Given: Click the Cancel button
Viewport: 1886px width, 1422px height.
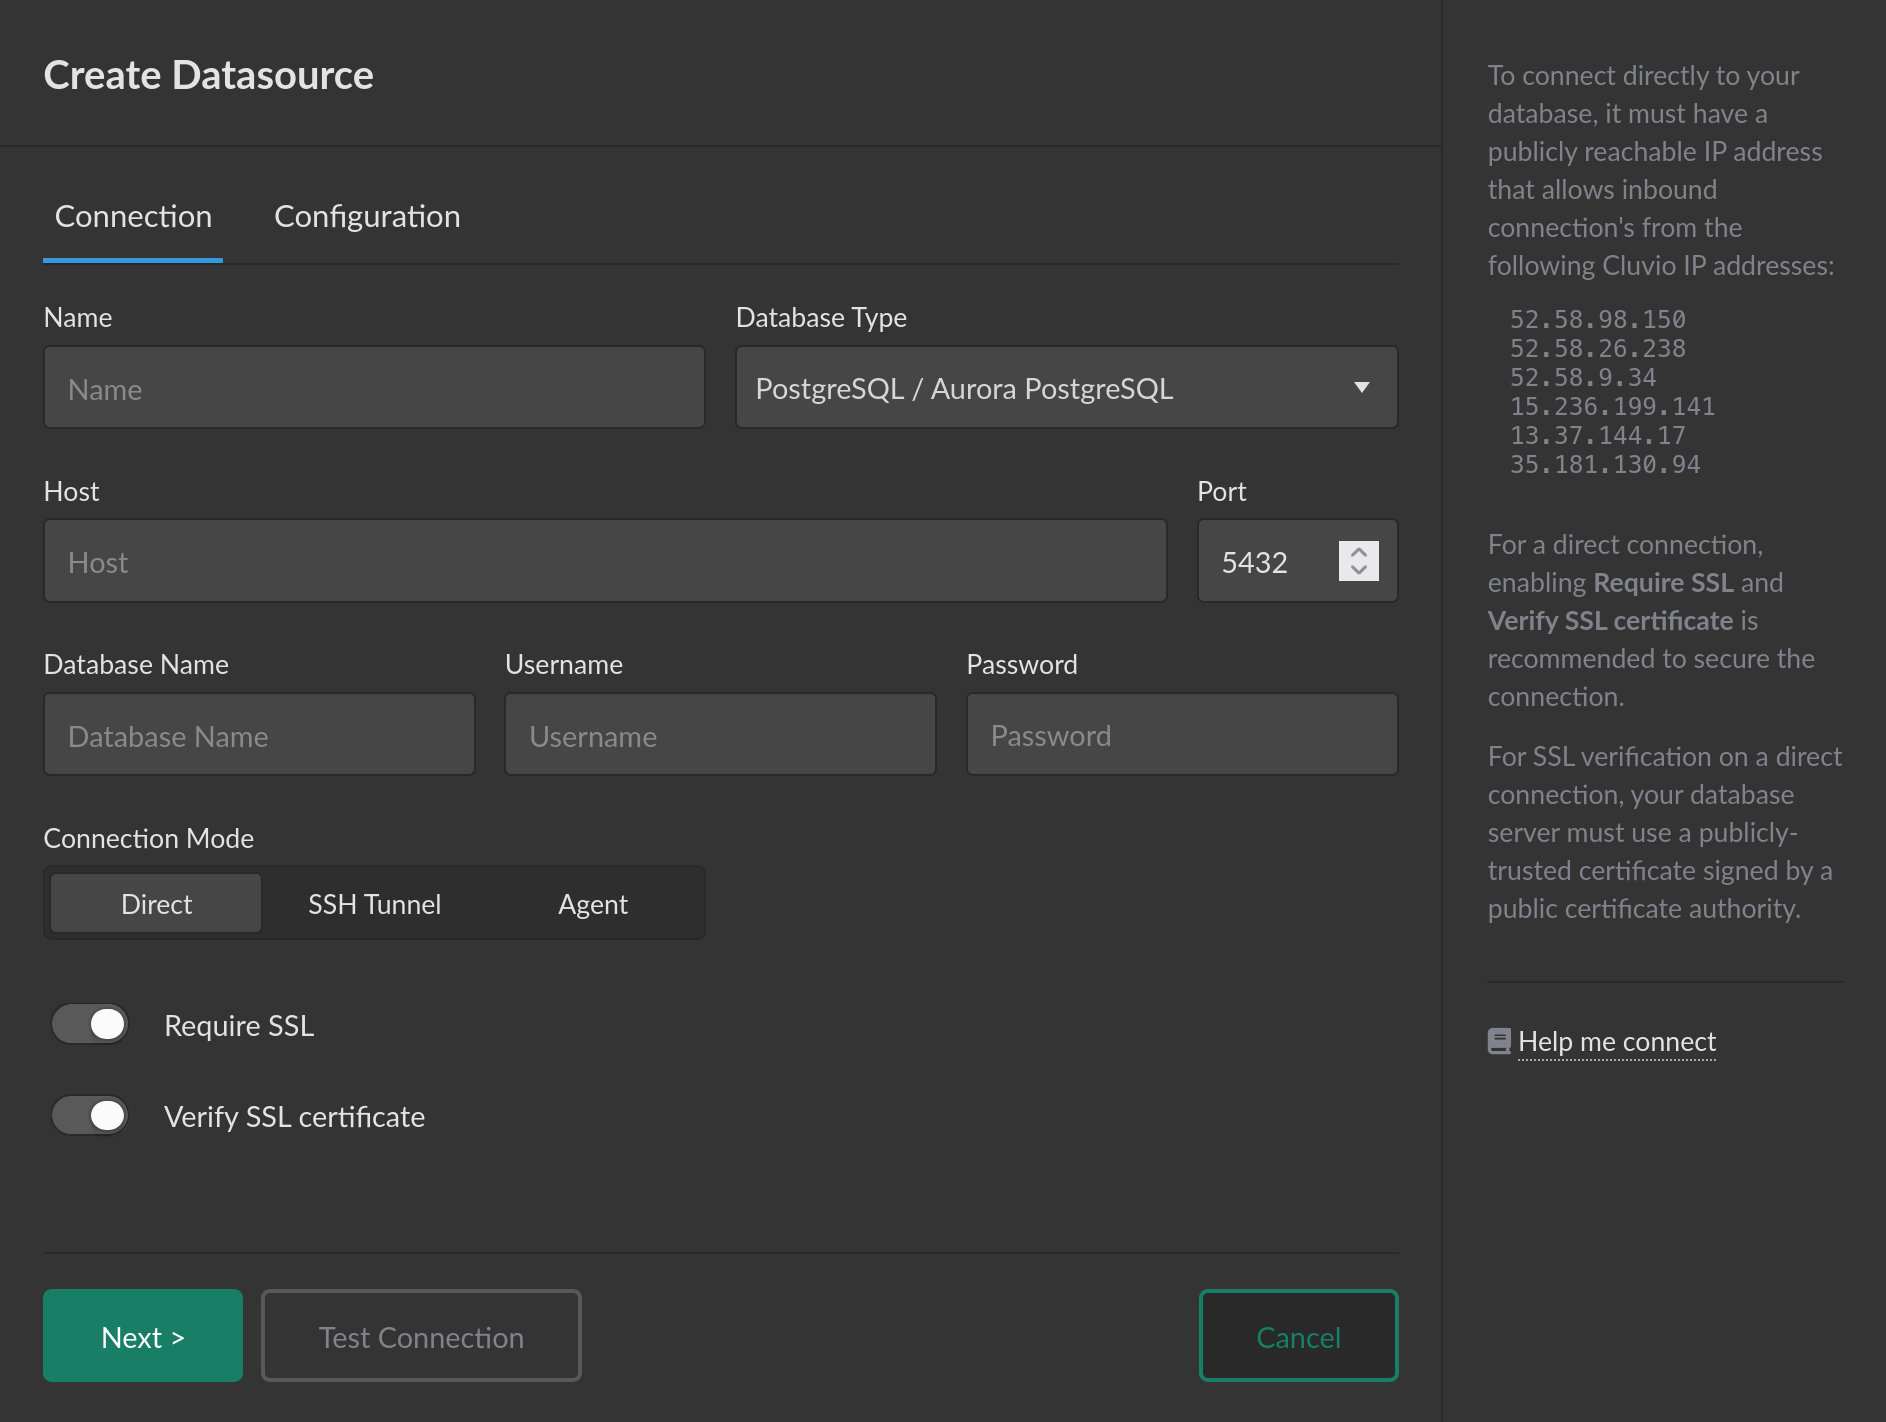Looking at the screenshot, I should [x=1298, y=1335].
